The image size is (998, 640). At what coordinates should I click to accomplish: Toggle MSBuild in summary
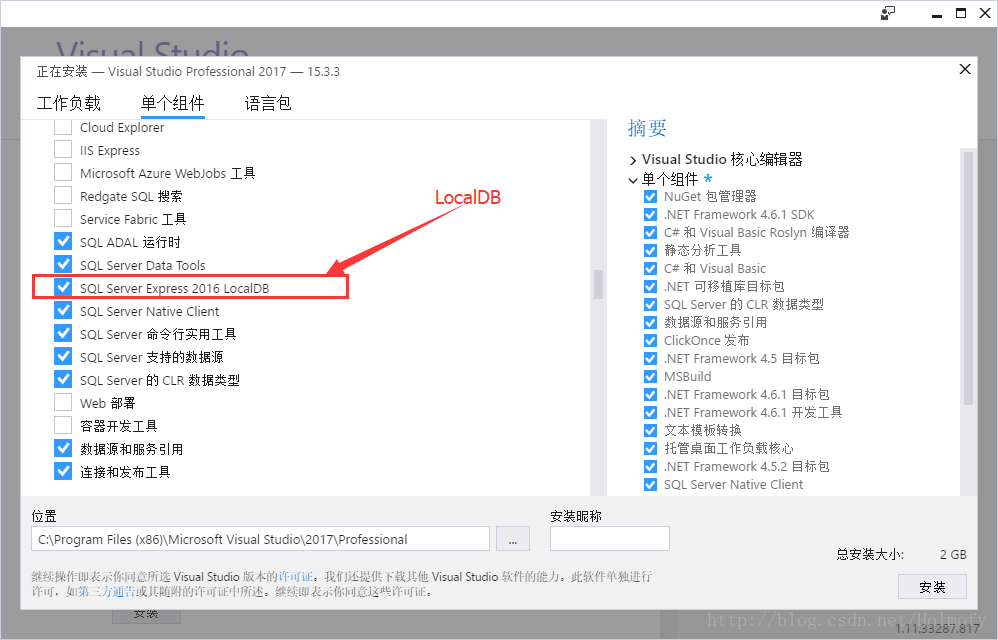(650, 376)
